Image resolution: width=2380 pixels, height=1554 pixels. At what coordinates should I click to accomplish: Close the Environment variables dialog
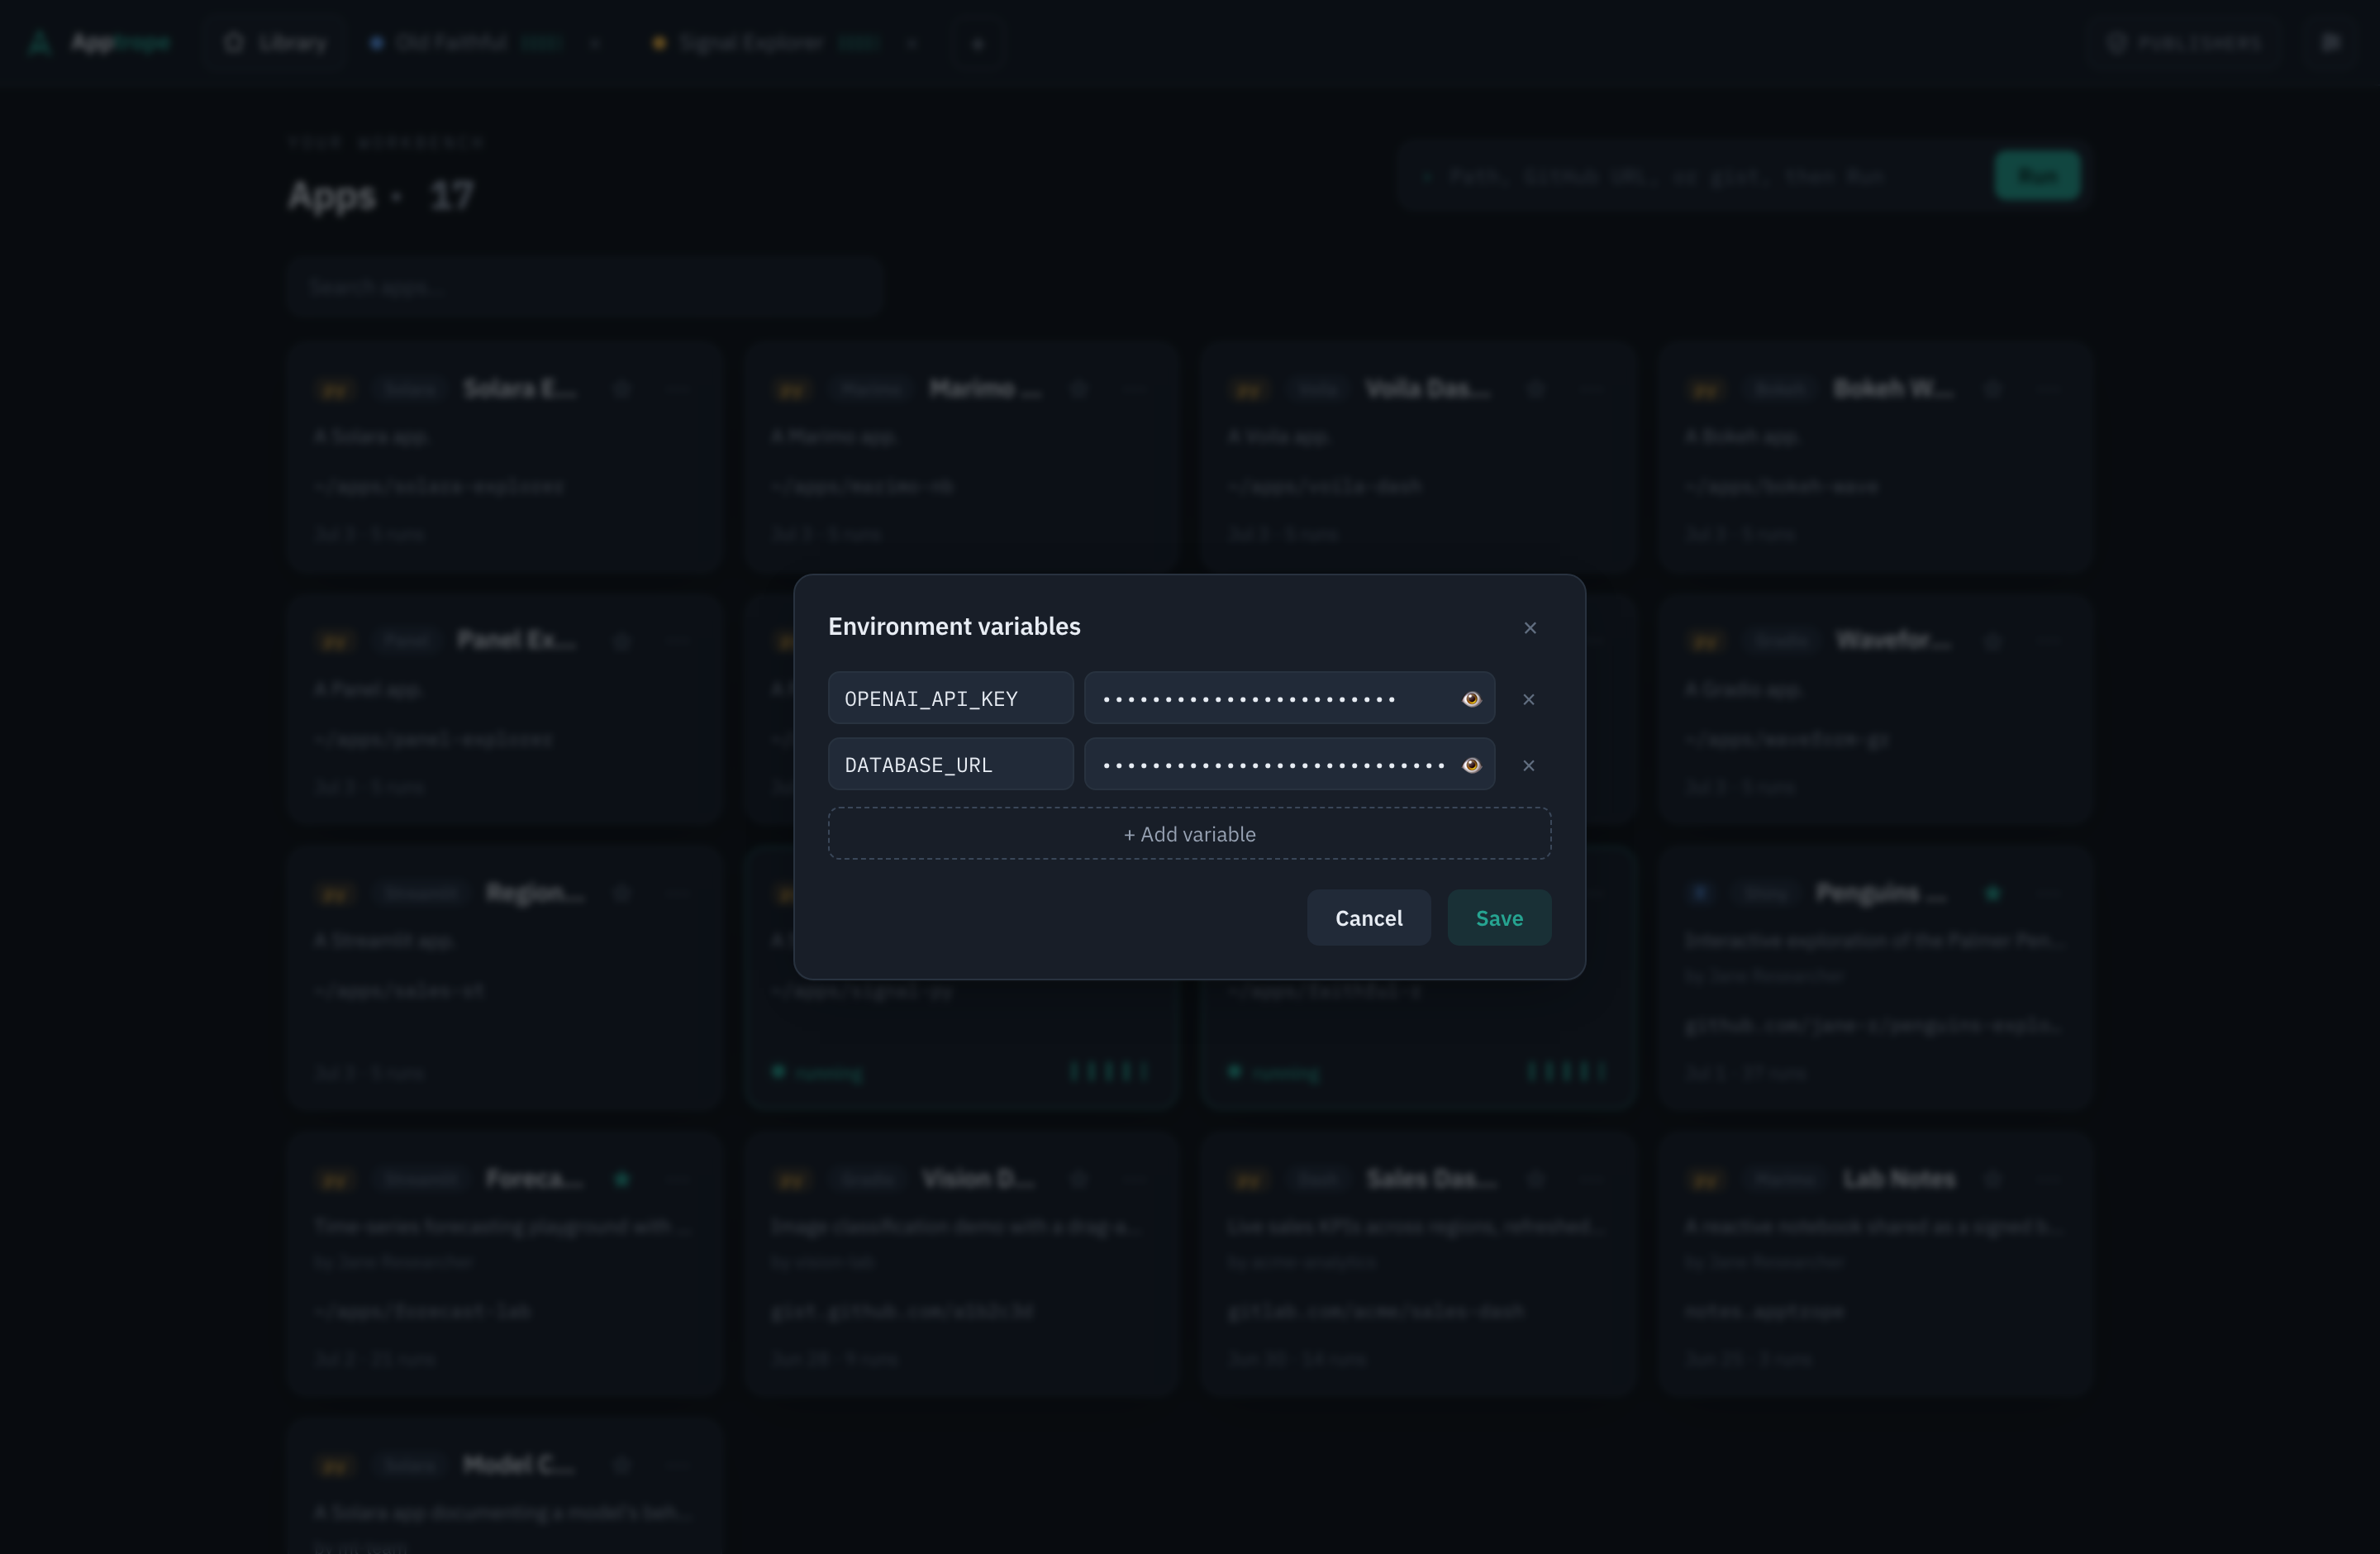click(x=1529, y=627)
